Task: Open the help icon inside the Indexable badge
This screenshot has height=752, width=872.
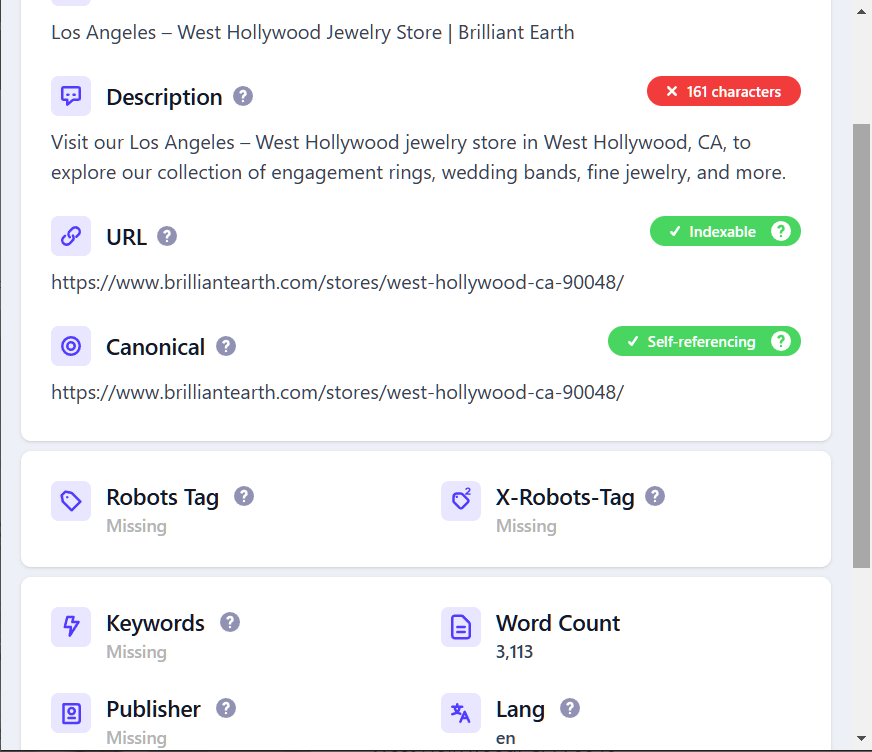Action: point(781,231)
